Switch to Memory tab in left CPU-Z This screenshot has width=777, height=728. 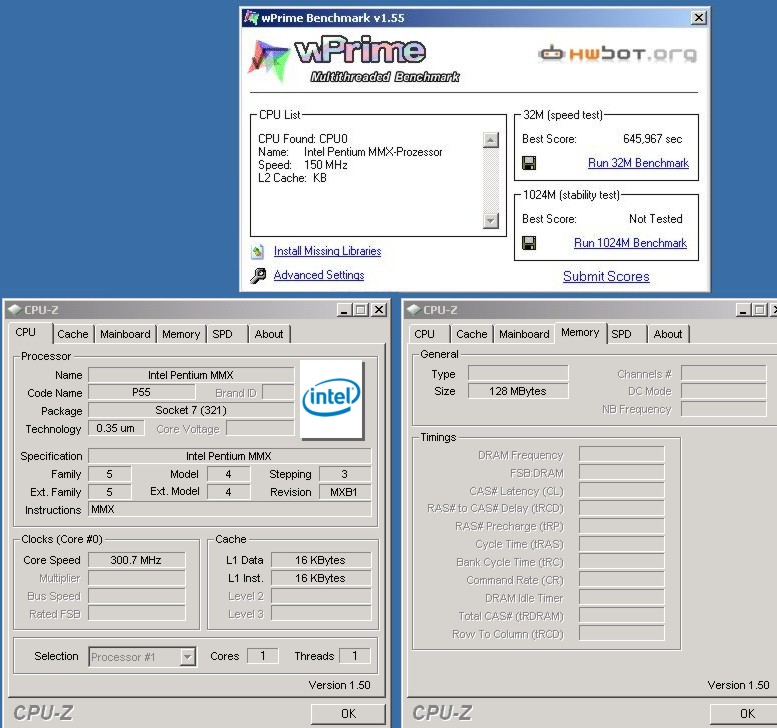pos(181,334)
